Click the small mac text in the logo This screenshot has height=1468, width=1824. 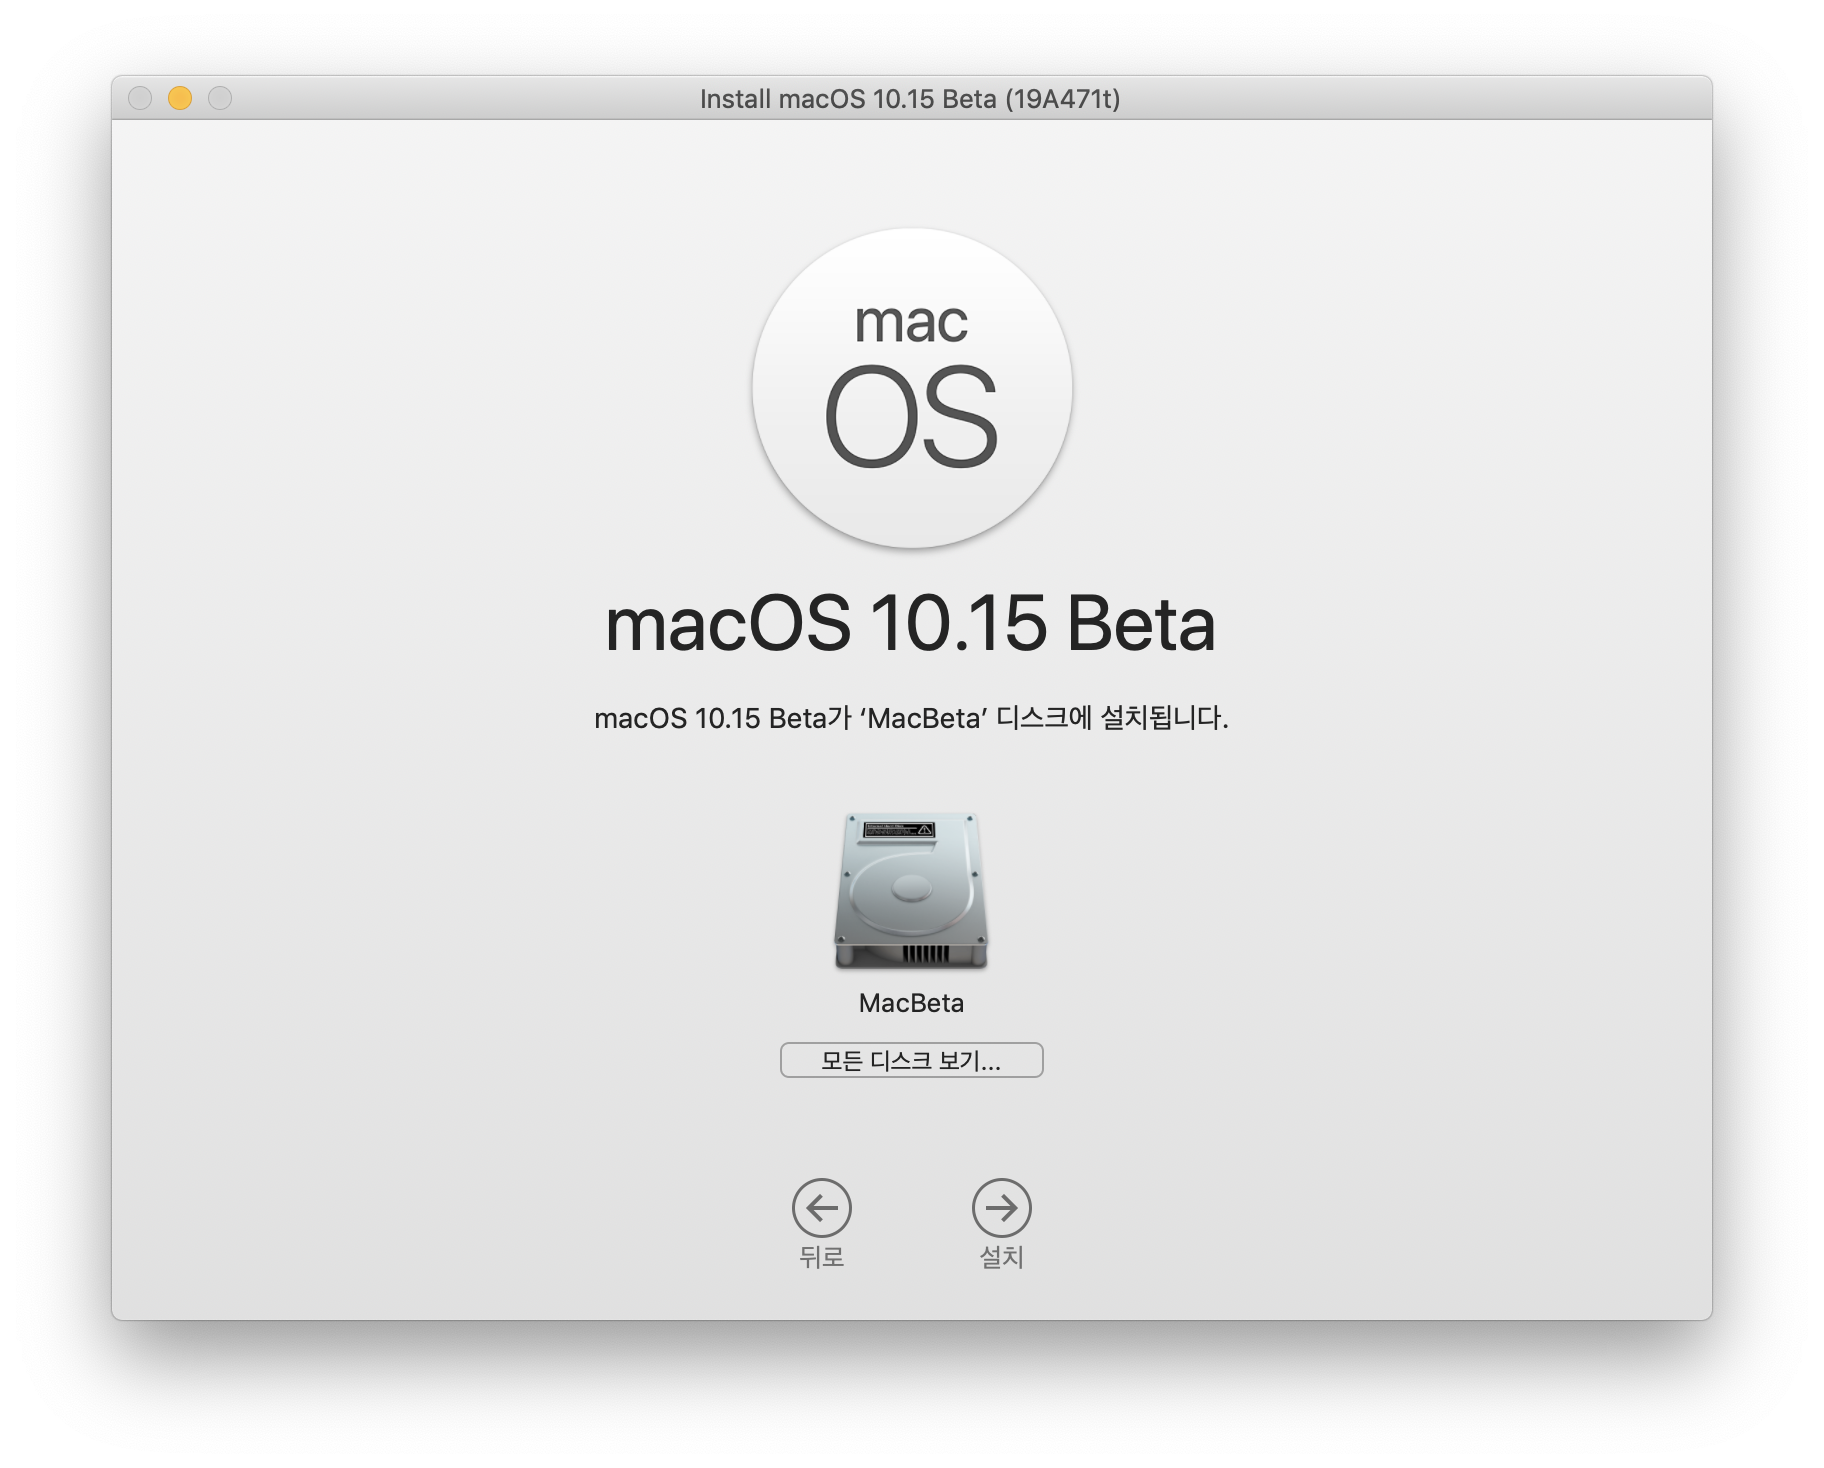(911, 322)
